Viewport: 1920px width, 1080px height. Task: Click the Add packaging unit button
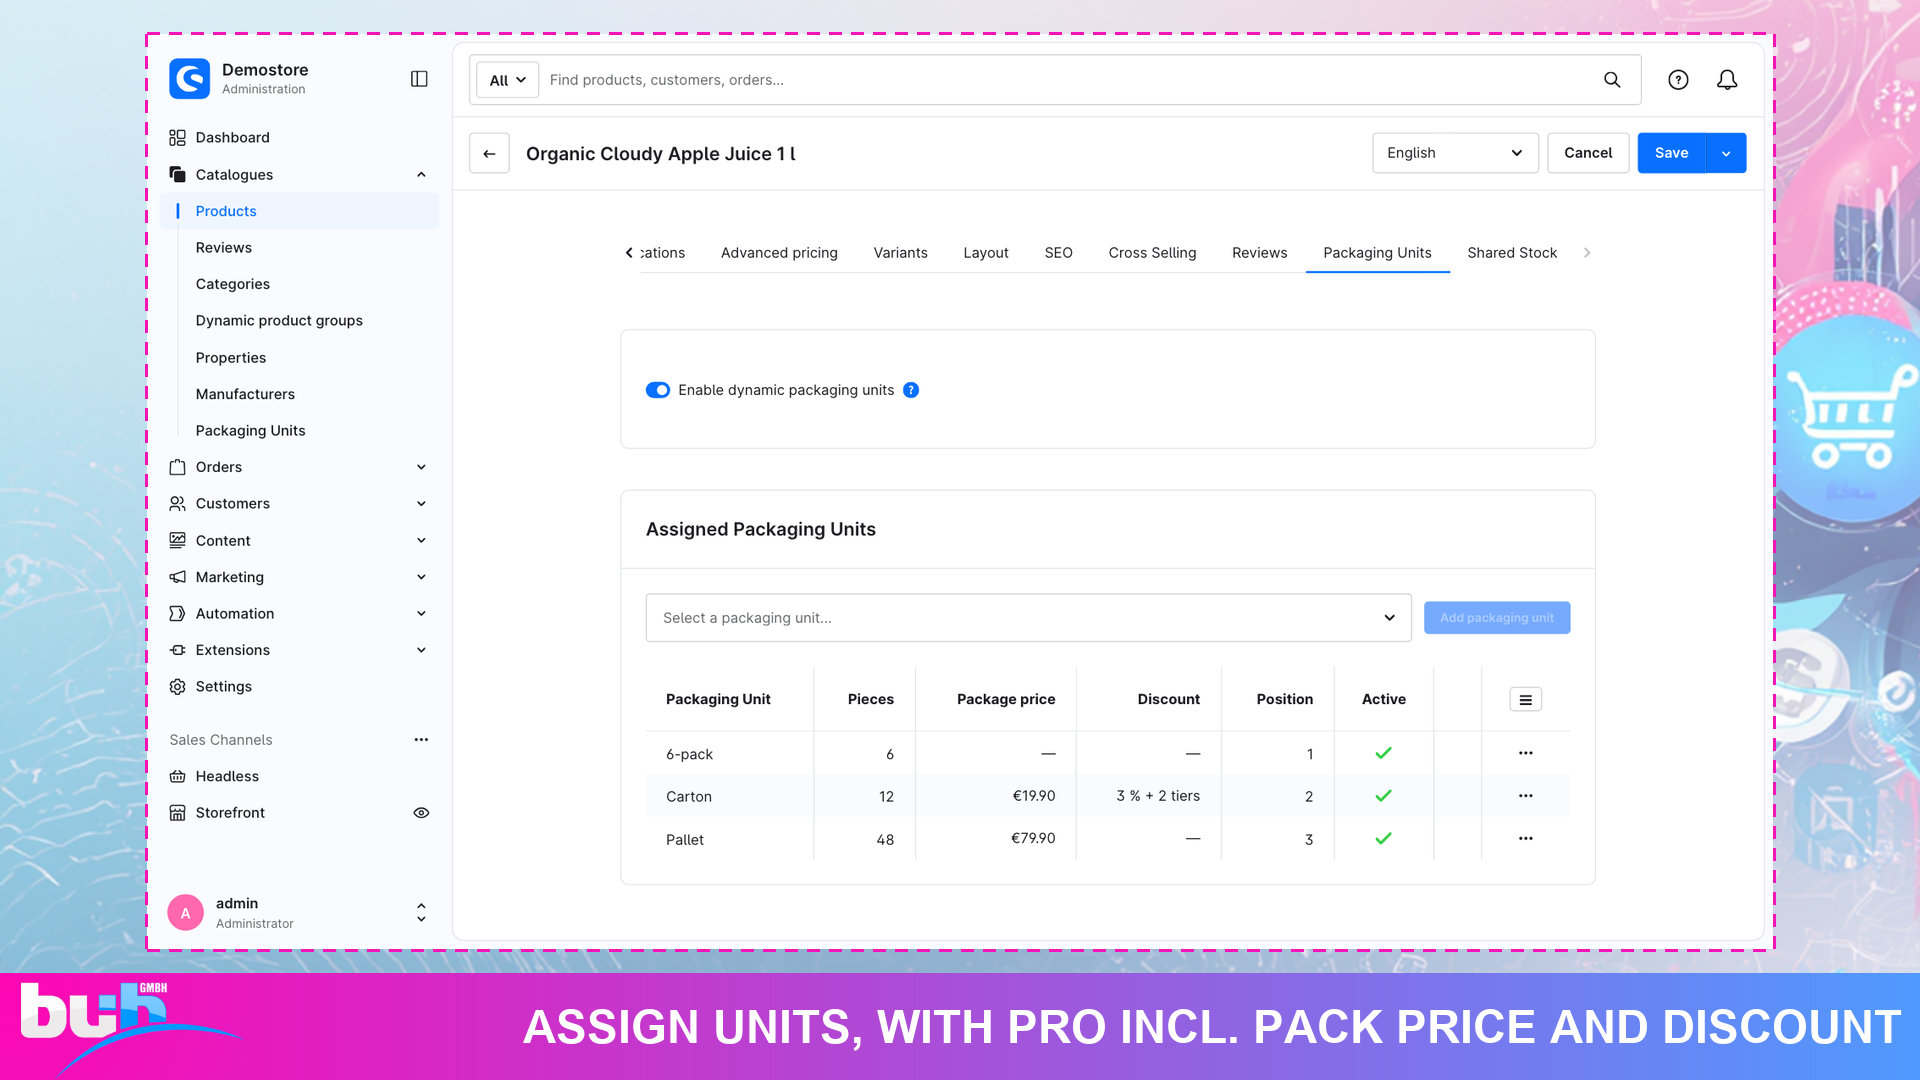pos(1497,618)
